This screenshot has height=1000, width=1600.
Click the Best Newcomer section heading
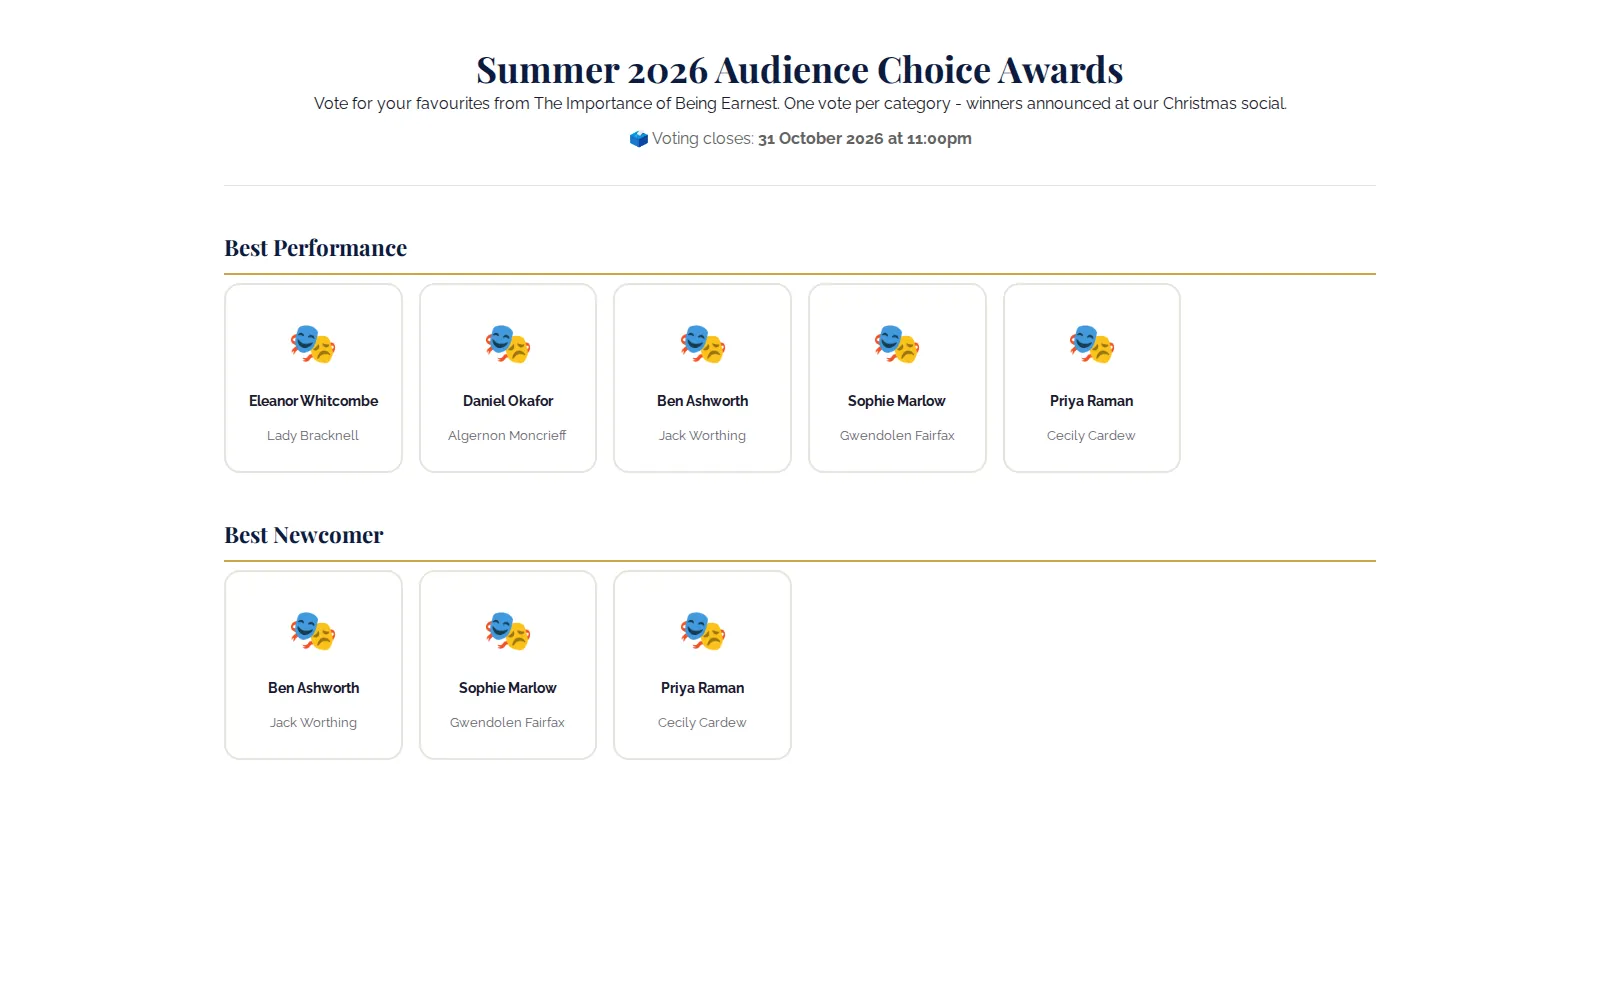(x=304, y=535)
